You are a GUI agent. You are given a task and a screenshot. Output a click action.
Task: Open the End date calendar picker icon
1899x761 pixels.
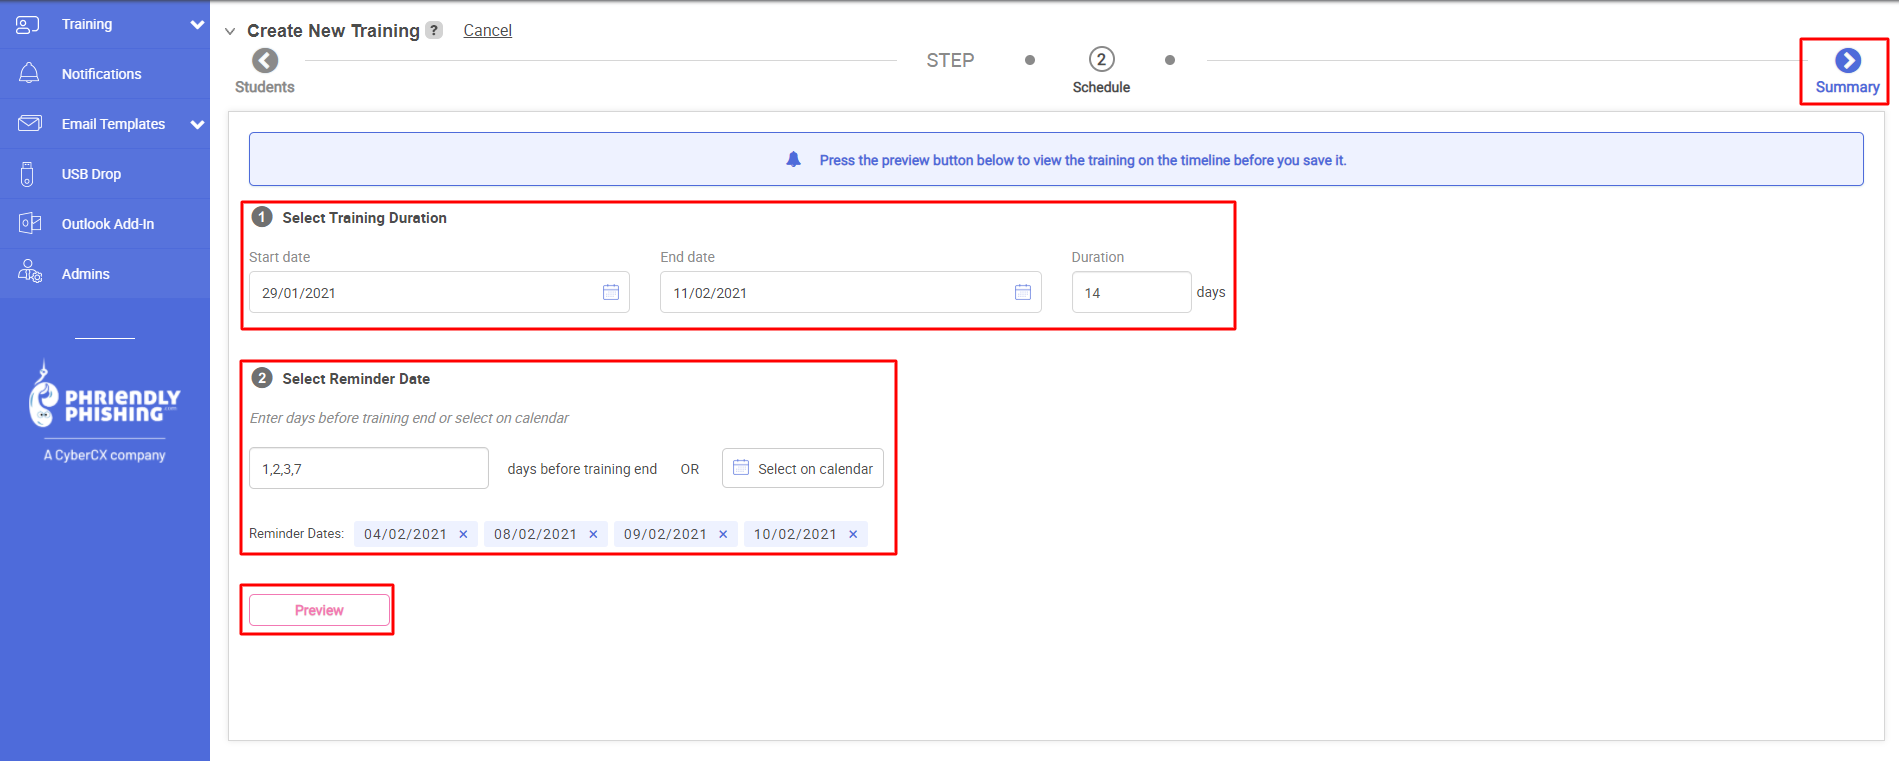point(1023,292)
